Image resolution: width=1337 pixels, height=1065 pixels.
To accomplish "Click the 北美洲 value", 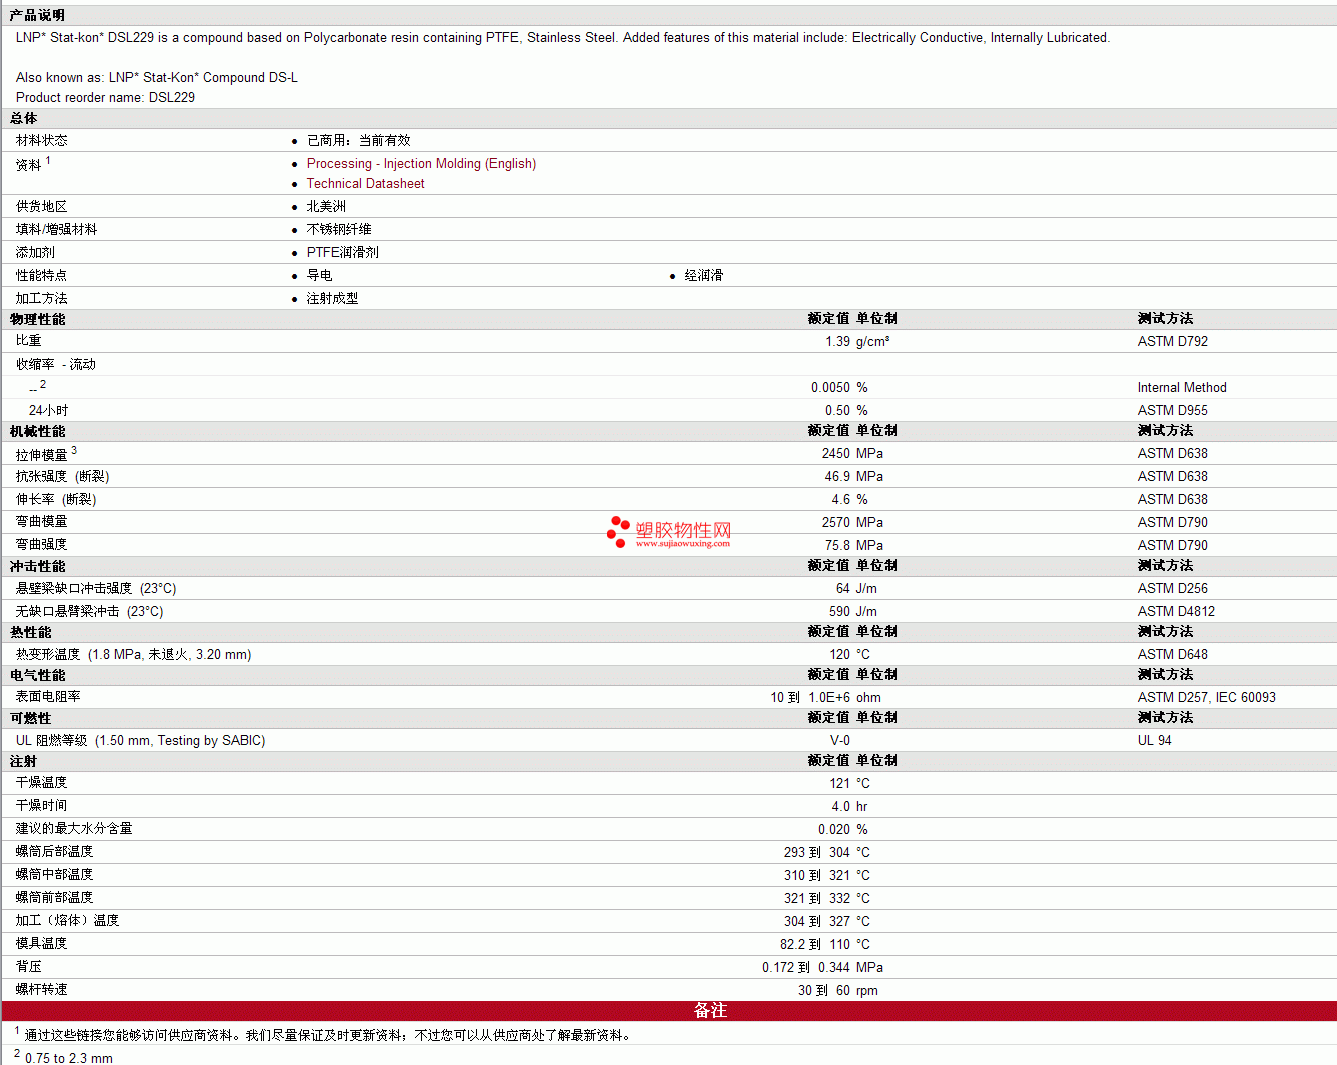I will (x=326, y=207).
